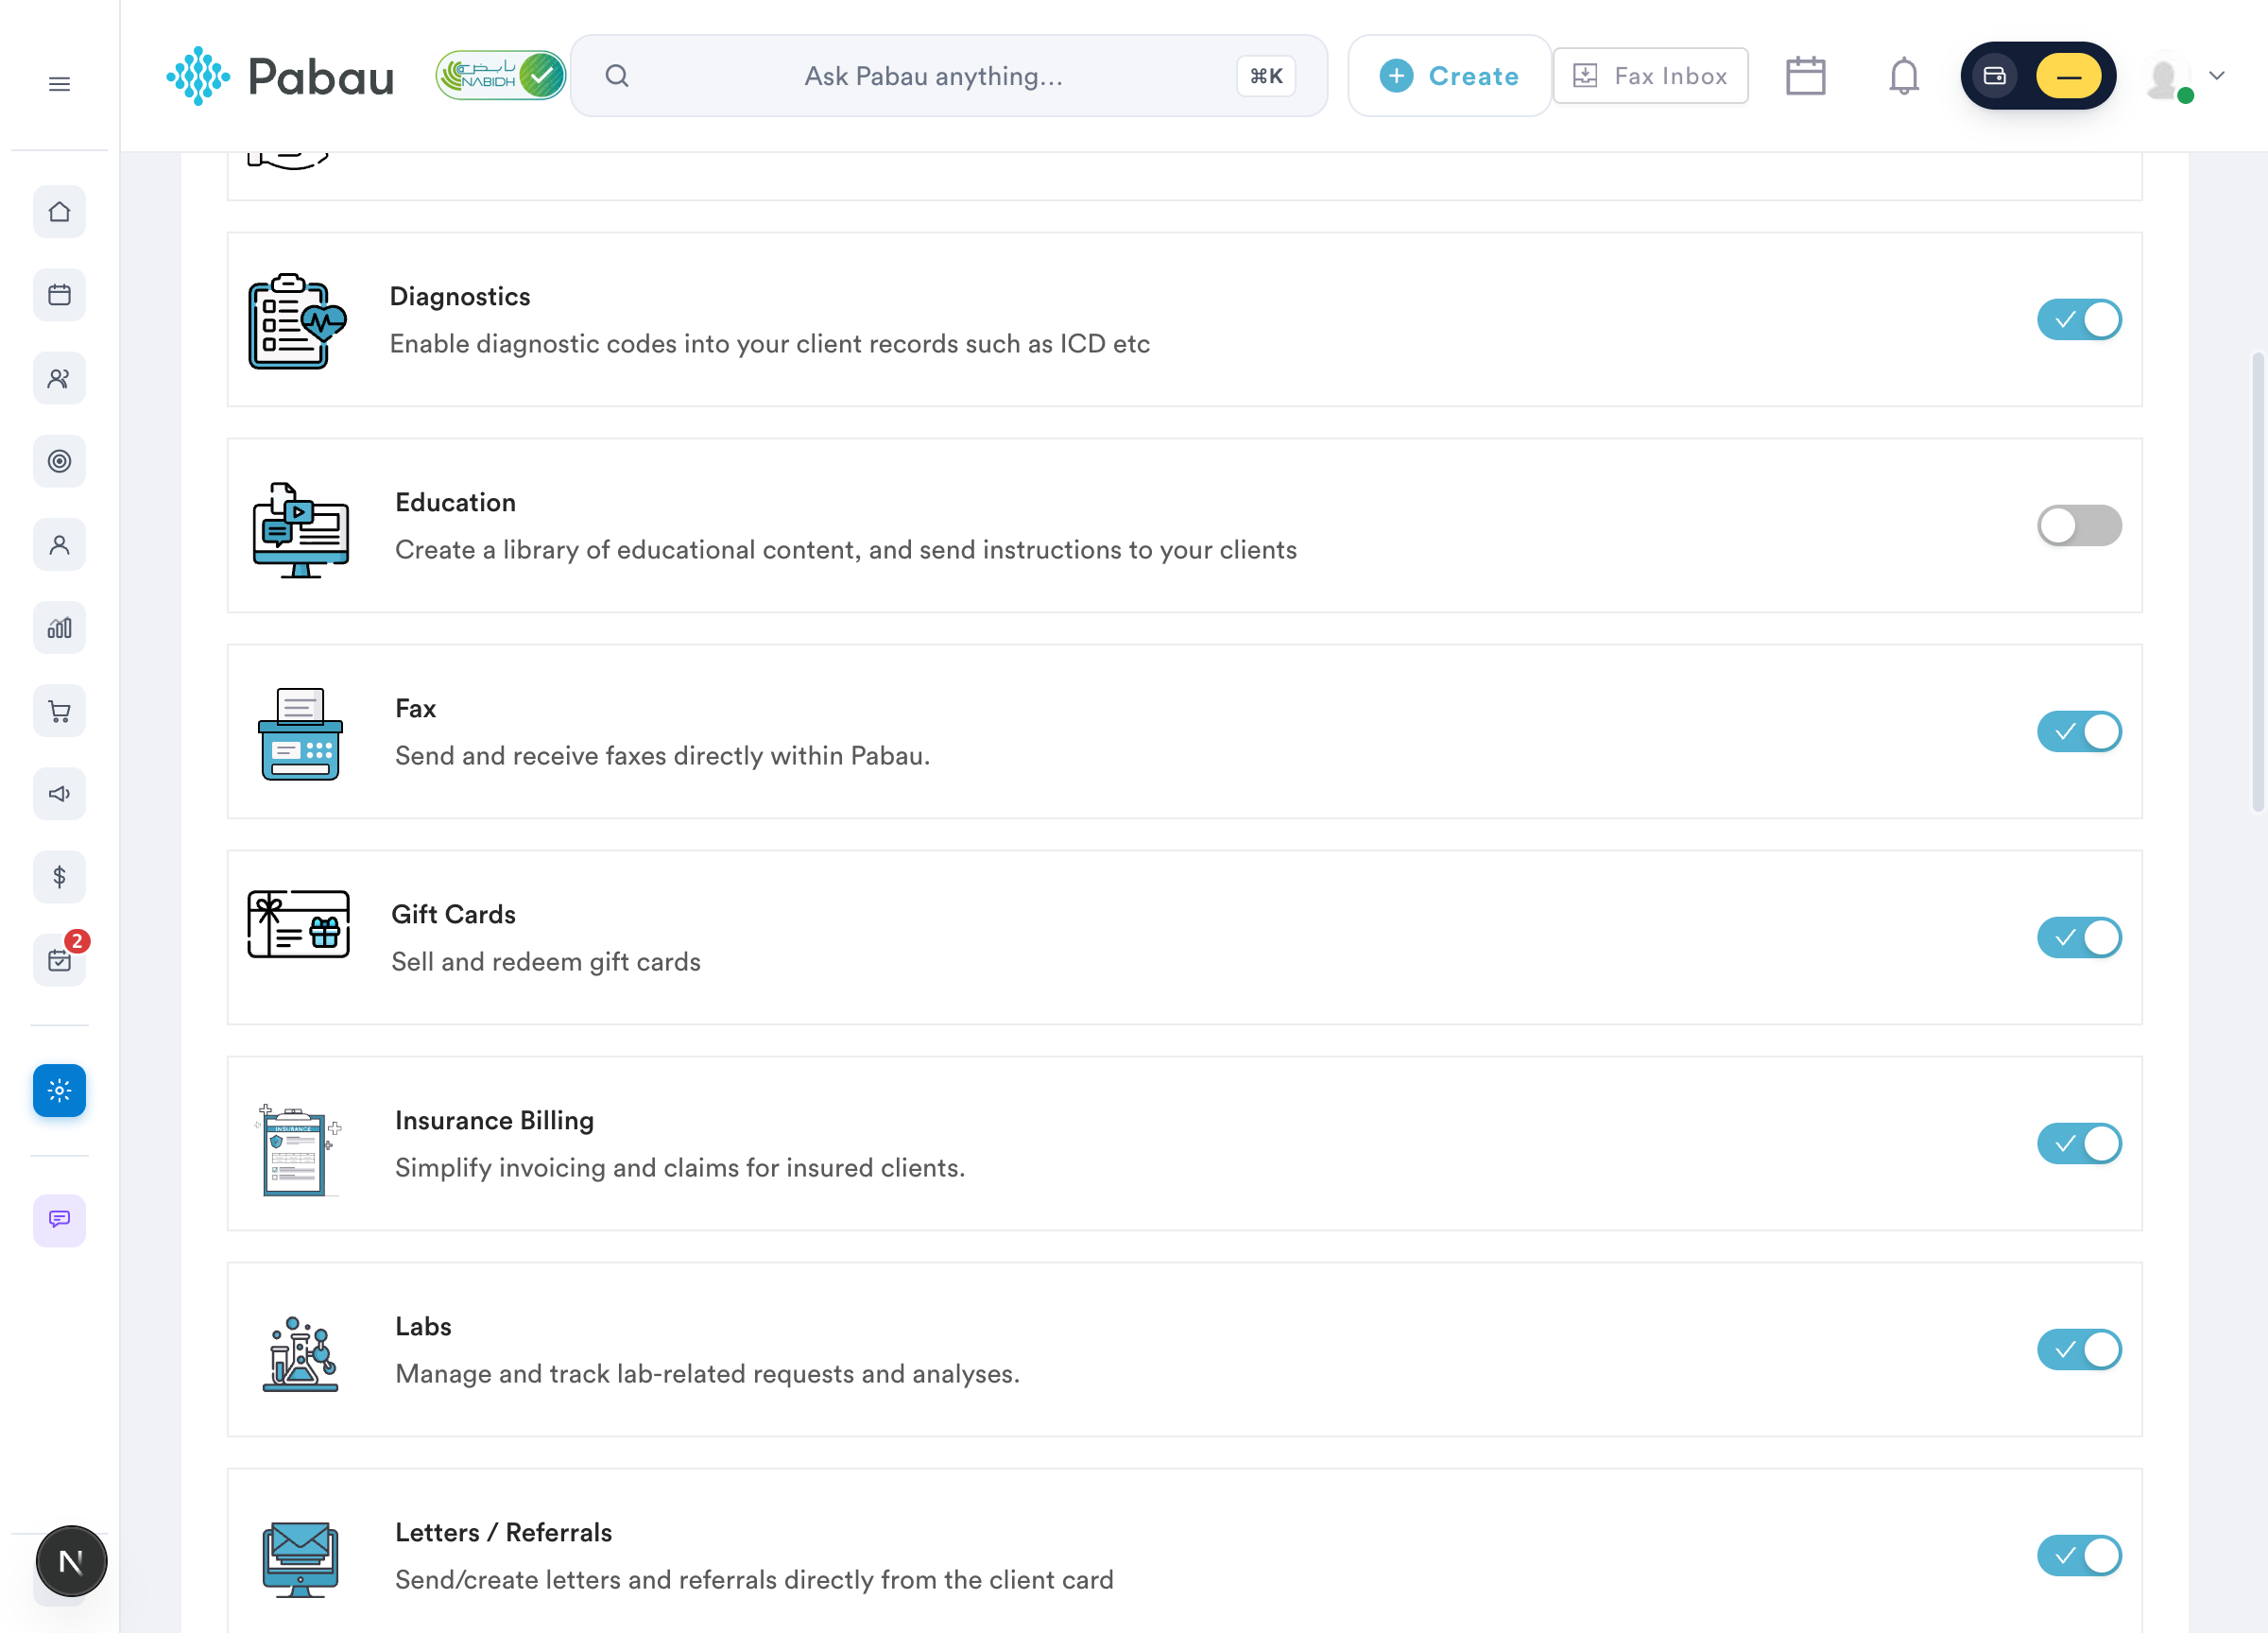Click the Fax title
Viewport: 2268px width, 1633px height.
[415, 709]
